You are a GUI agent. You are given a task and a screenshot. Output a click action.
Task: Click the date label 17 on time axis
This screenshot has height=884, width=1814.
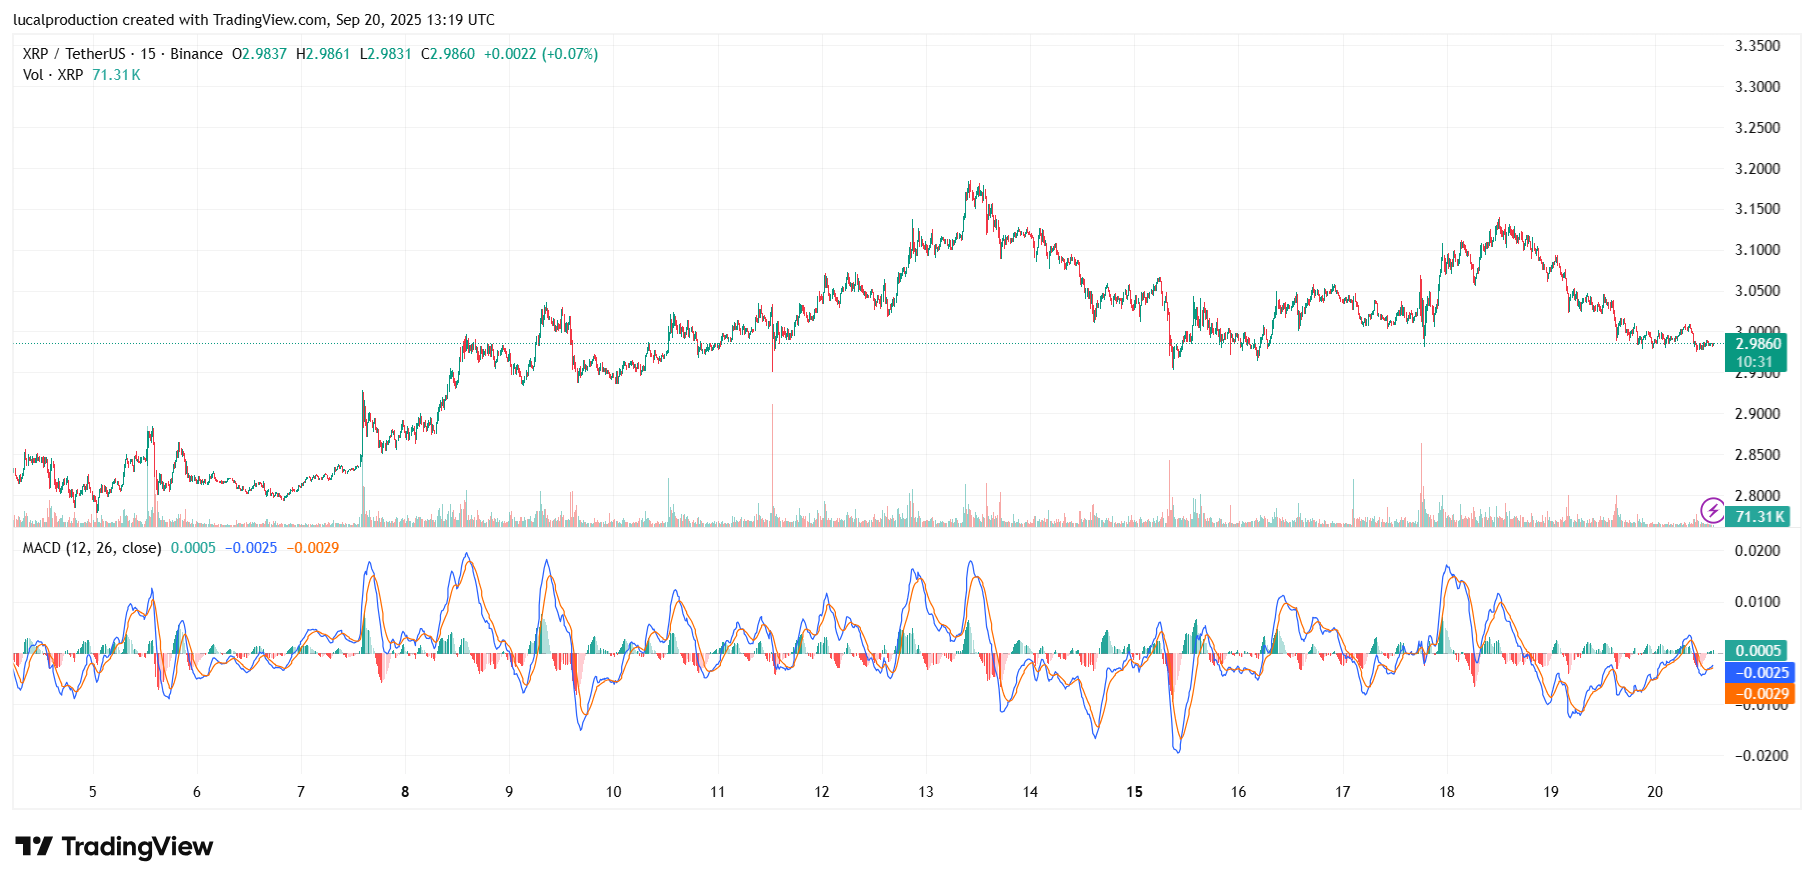pos(1343,792)
